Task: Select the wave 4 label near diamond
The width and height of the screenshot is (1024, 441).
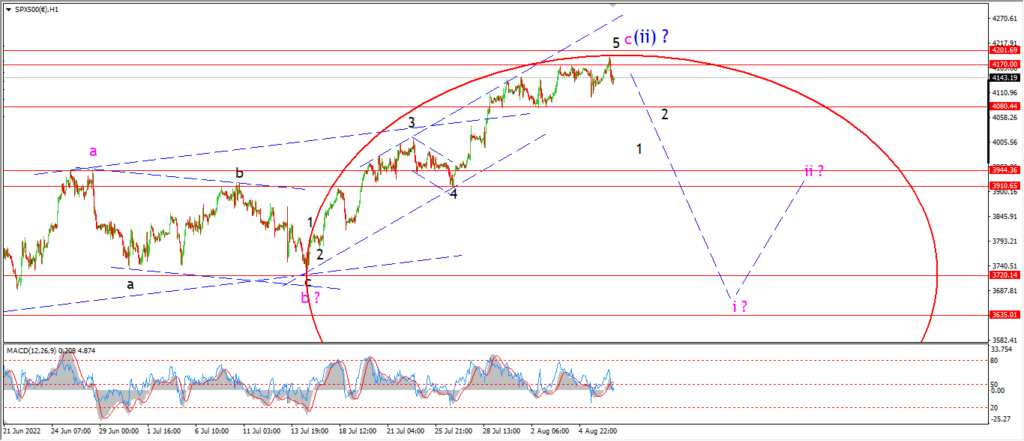Action: point(453,194)
